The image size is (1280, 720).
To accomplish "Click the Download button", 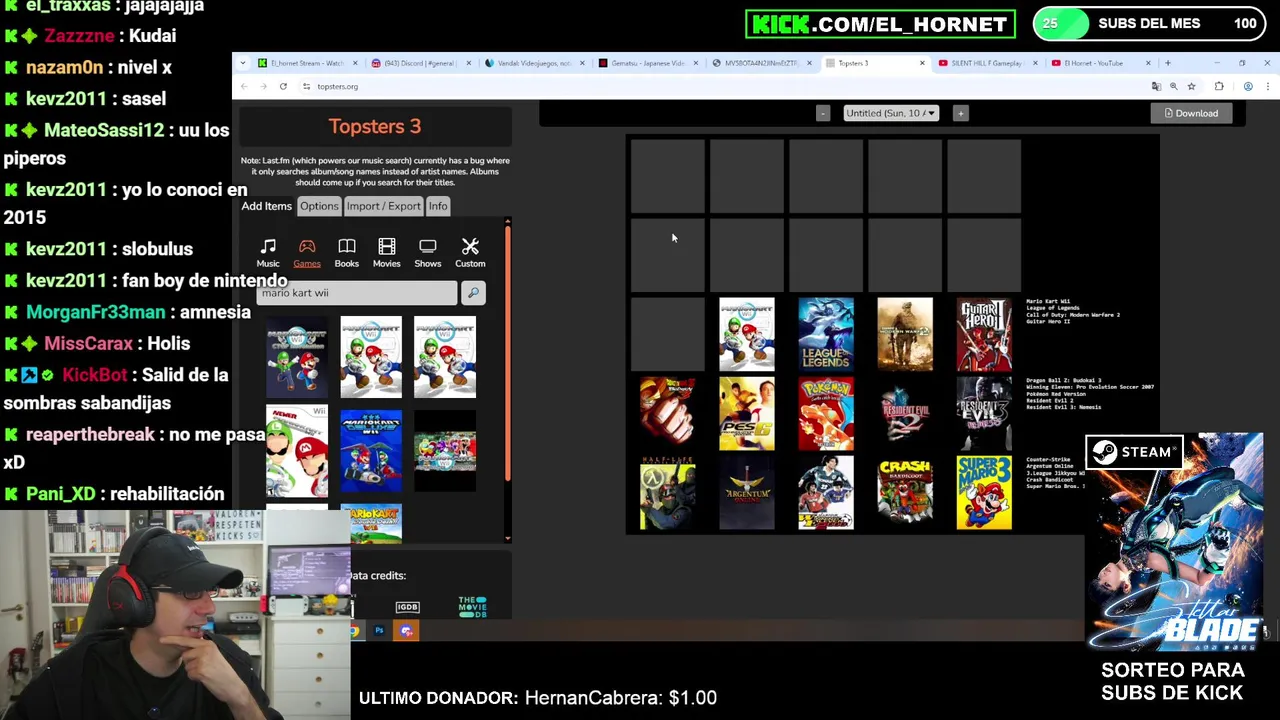I will point(1191,113).
